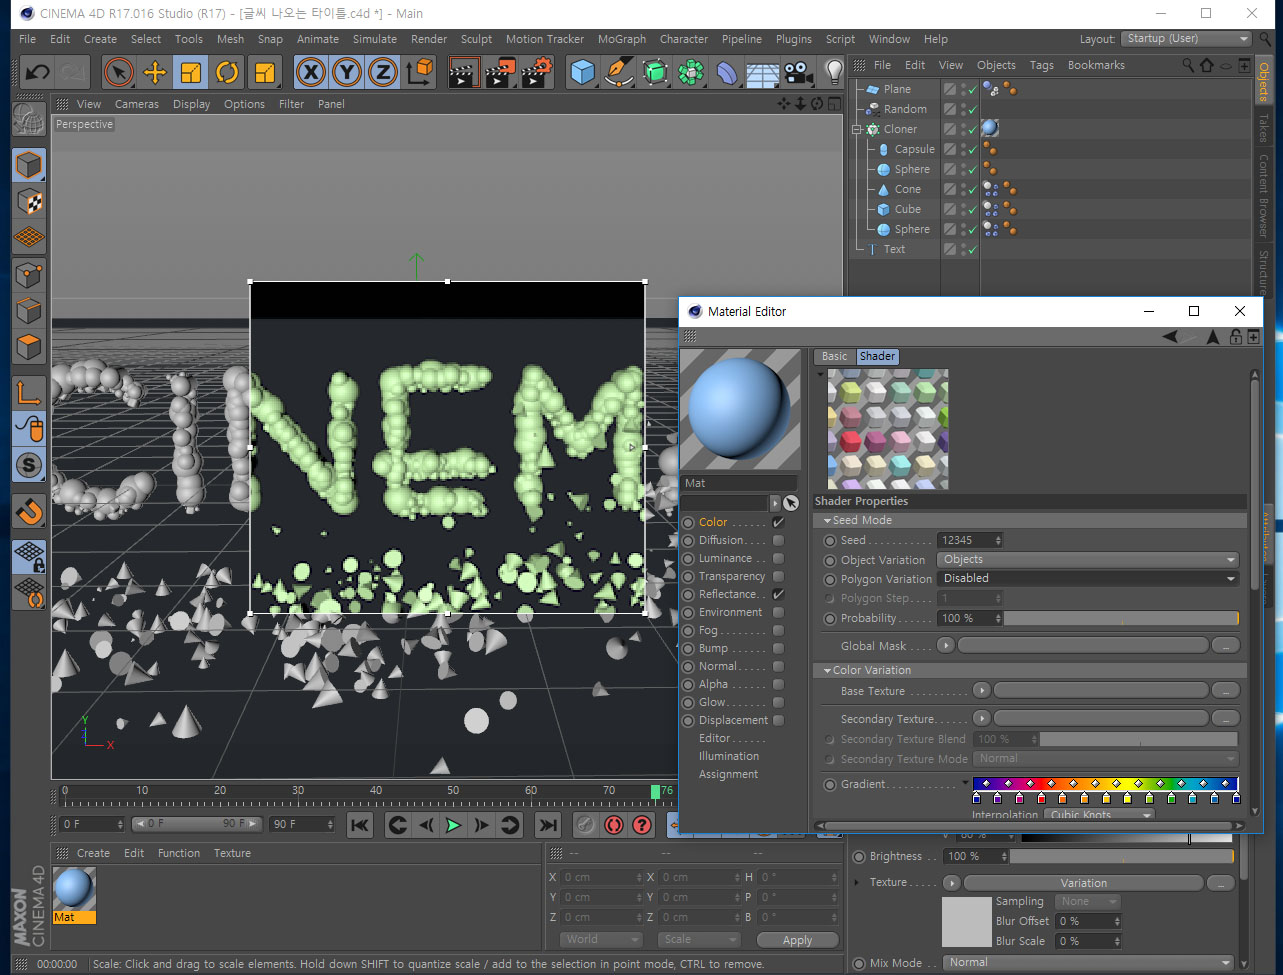Enable the Alpha channel checkbox
Image resolution: width=1283 pixels, height=975 pixels.
click(x=778, y=684)
